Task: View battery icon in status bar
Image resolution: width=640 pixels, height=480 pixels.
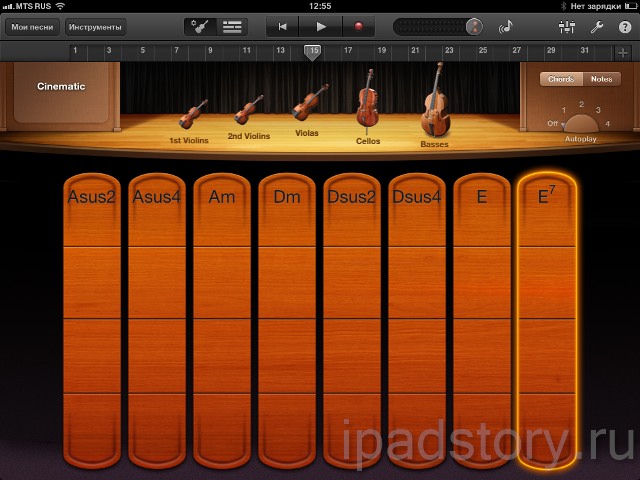Action: [631, 6]
